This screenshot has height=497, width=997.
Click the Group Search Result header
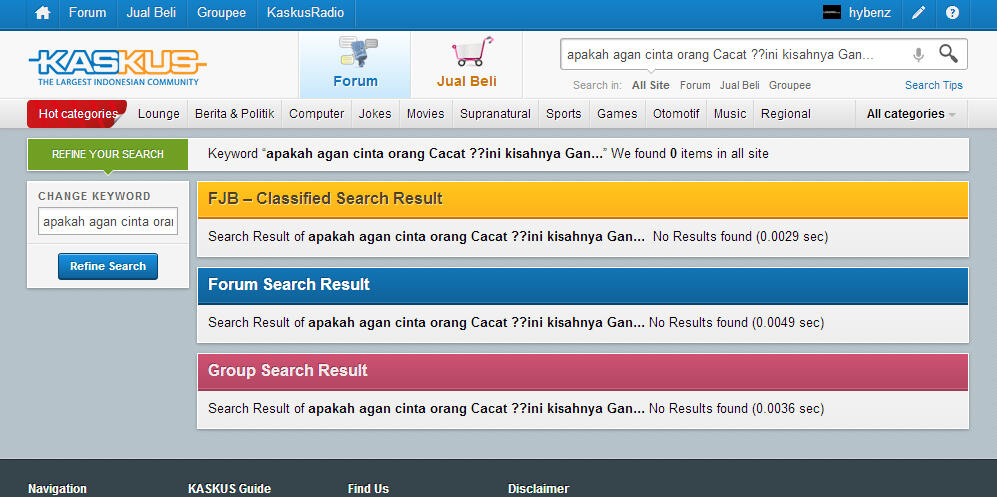[582, 371]
